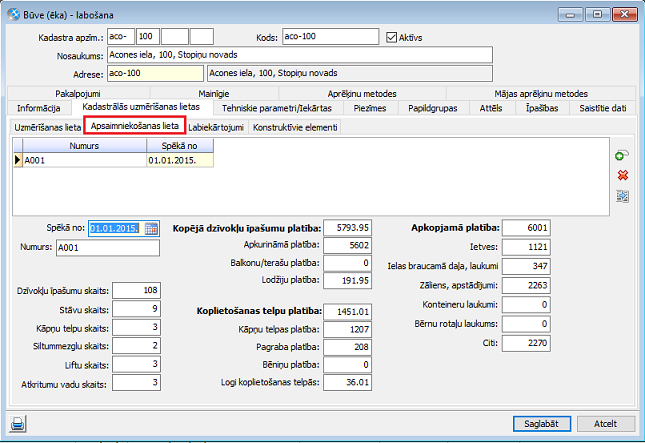Switch to Uzmērīšanas lieta sub-tab
Image resolution: width=645 pixels, height=443 pixels.
[x=47, y=128]
